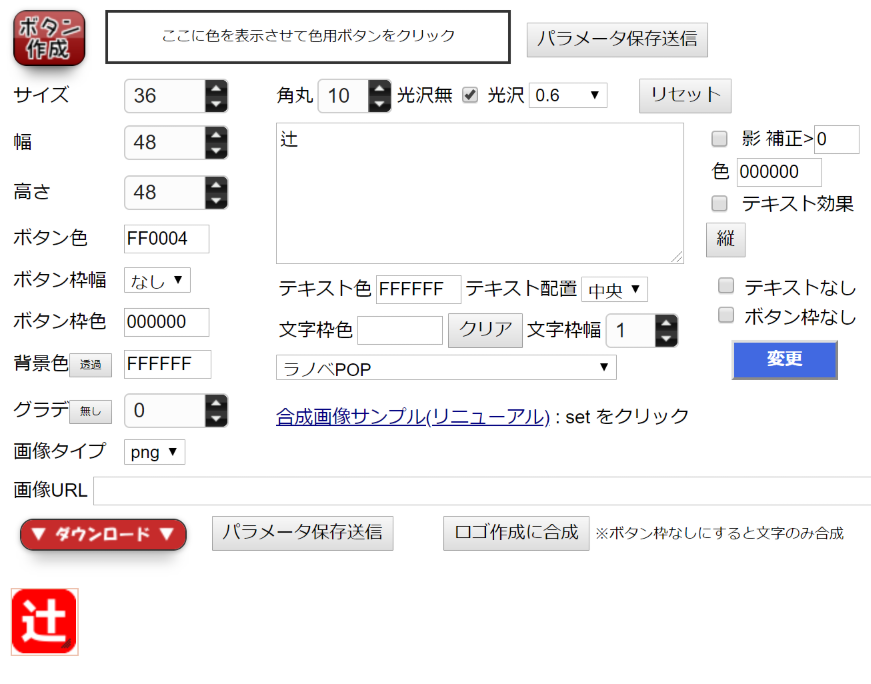Toggle the 光沢無 checkbox
Image resolution: width=871 pixels, height=684 pixels.
click(x=470, y=95)
